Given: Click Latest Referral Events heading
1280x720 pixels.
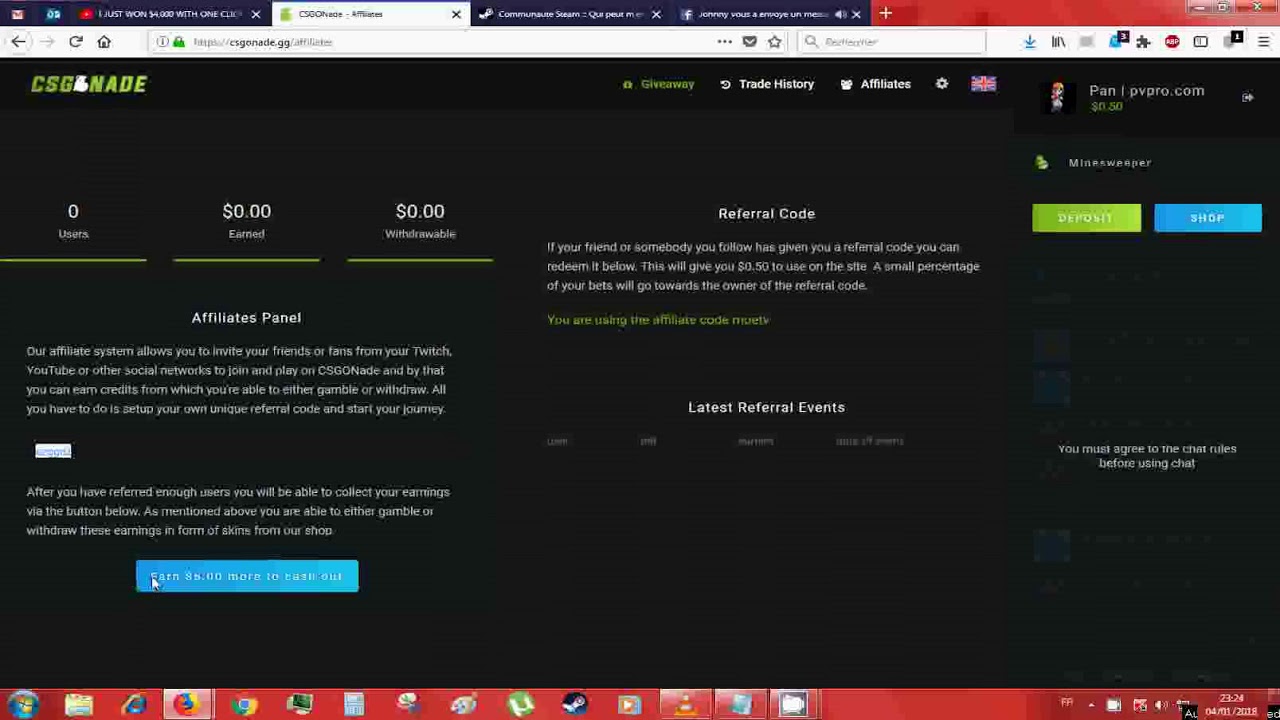Looking at the screenshot, I should pyautogui.click(x=766, y=407).
